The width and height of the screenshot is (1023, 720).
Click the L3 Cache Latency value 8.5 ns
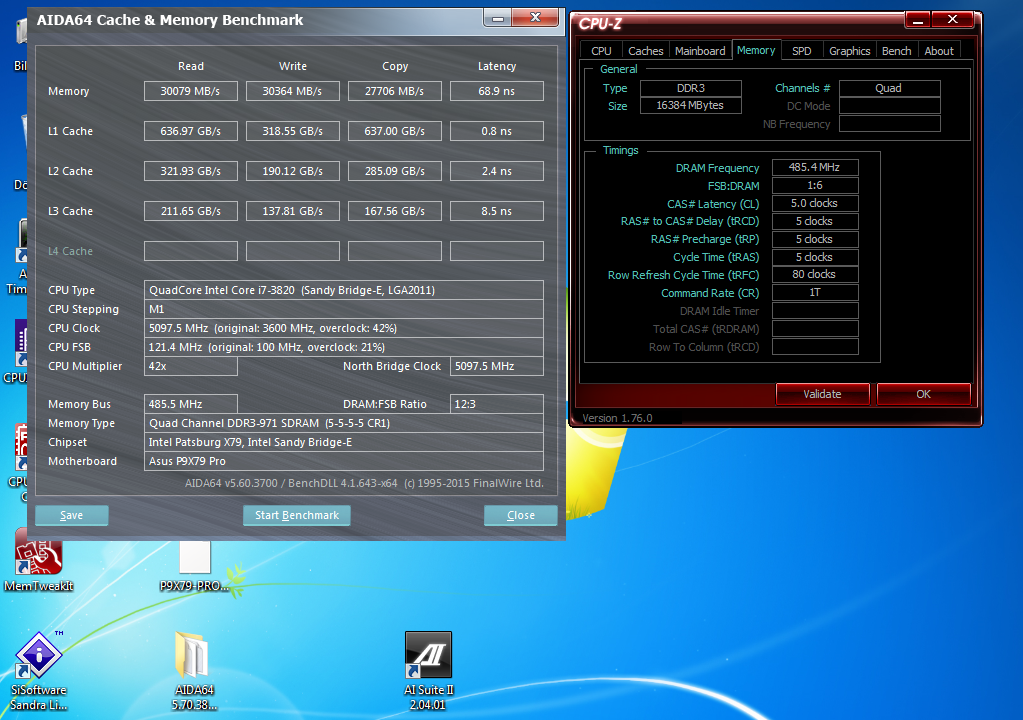point(496,211)
